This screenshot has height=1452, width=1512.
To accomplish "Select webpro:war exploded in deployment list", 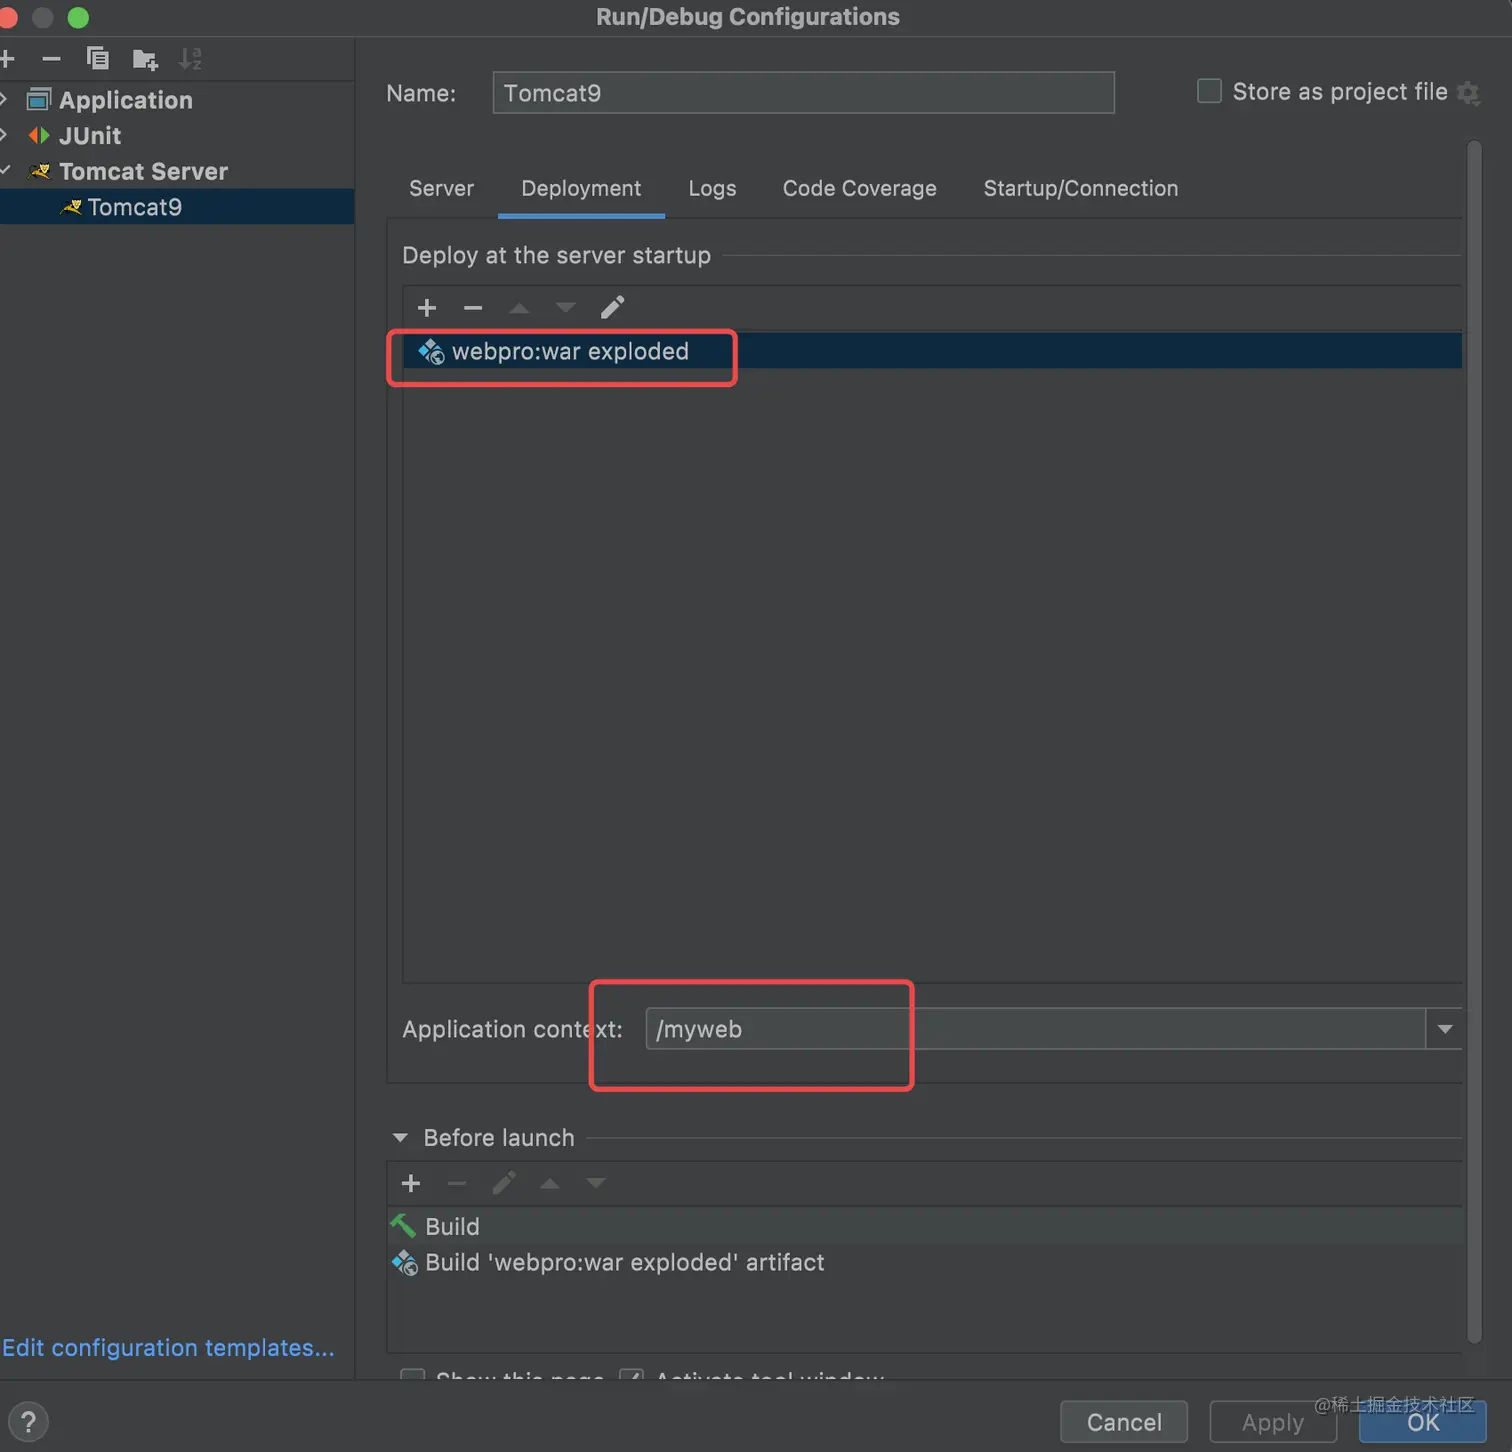I will (932, 351).
